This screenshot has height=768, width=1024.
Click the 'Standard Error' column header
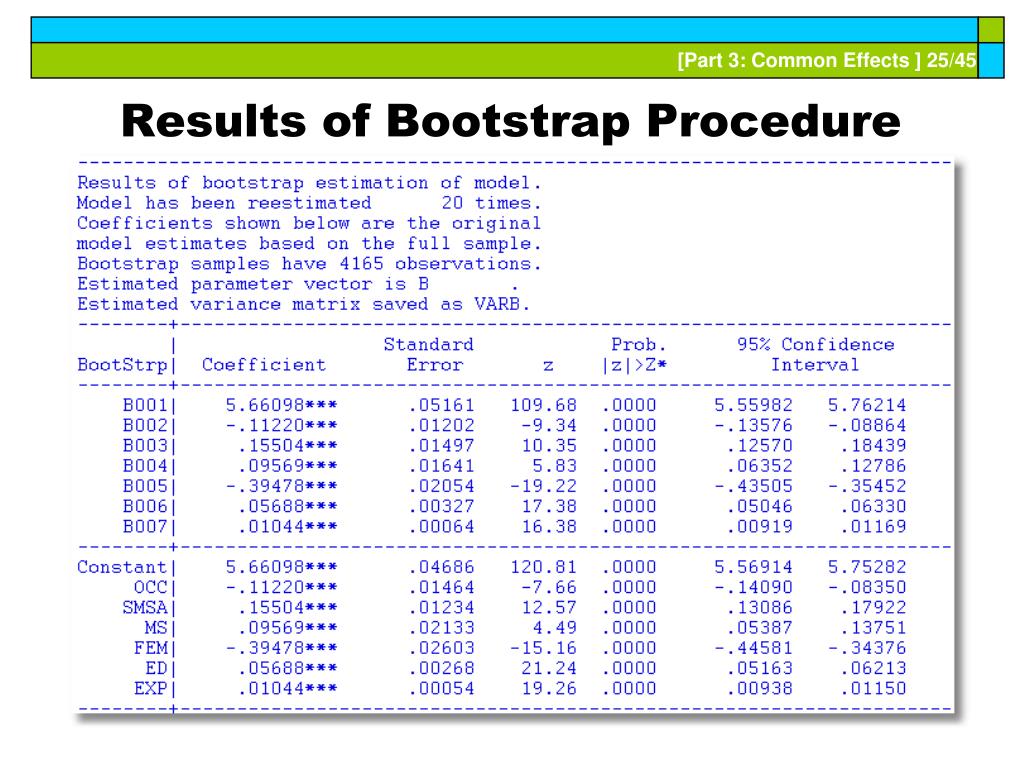coord(429,355)
